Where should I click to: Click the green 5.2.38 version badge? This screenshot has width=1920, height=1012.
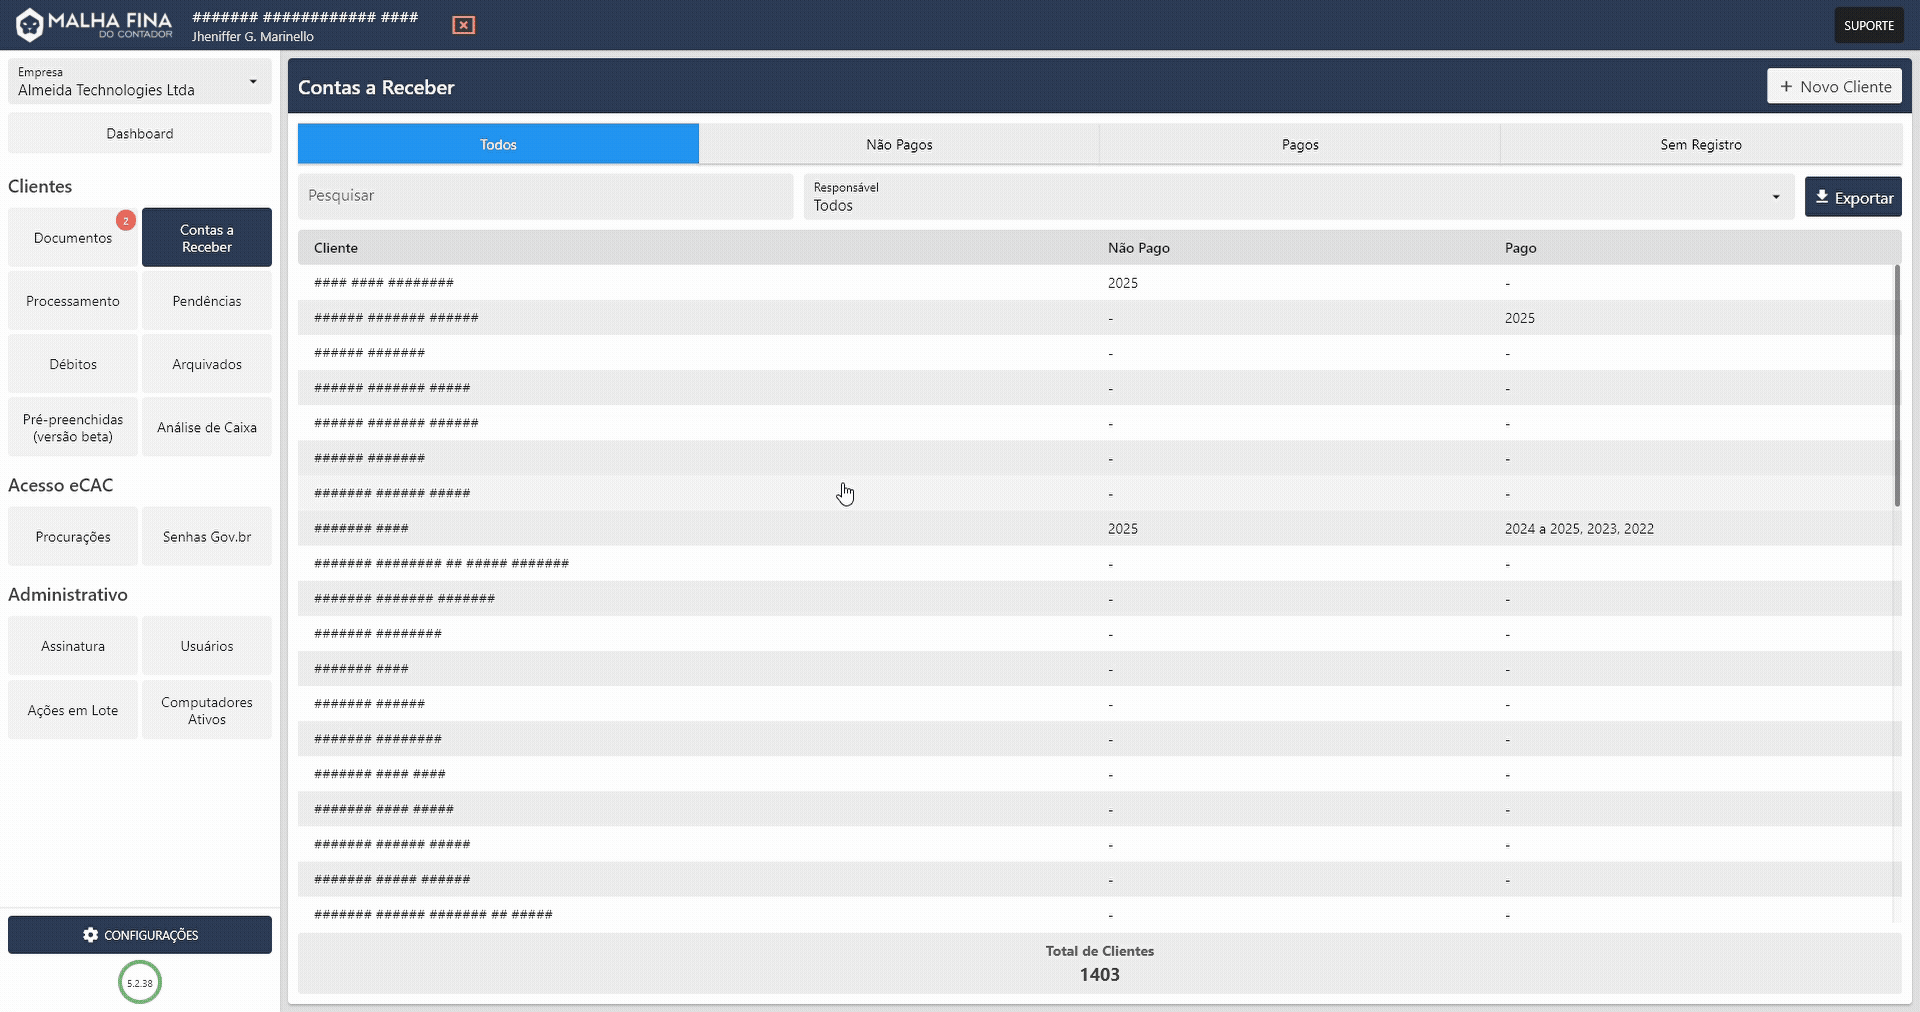pyautogui.click(x=139, y=982)
